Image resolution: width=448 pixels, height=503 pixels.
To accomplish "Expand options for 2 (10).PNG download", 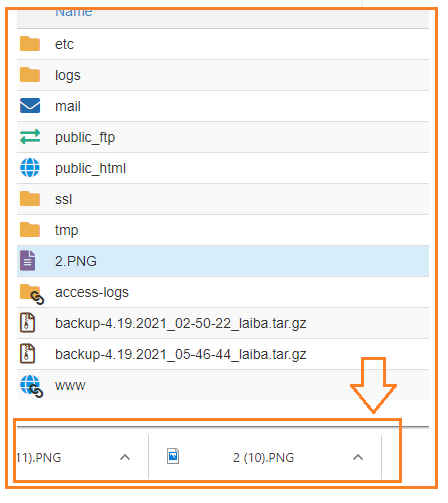I will (358, 457).
